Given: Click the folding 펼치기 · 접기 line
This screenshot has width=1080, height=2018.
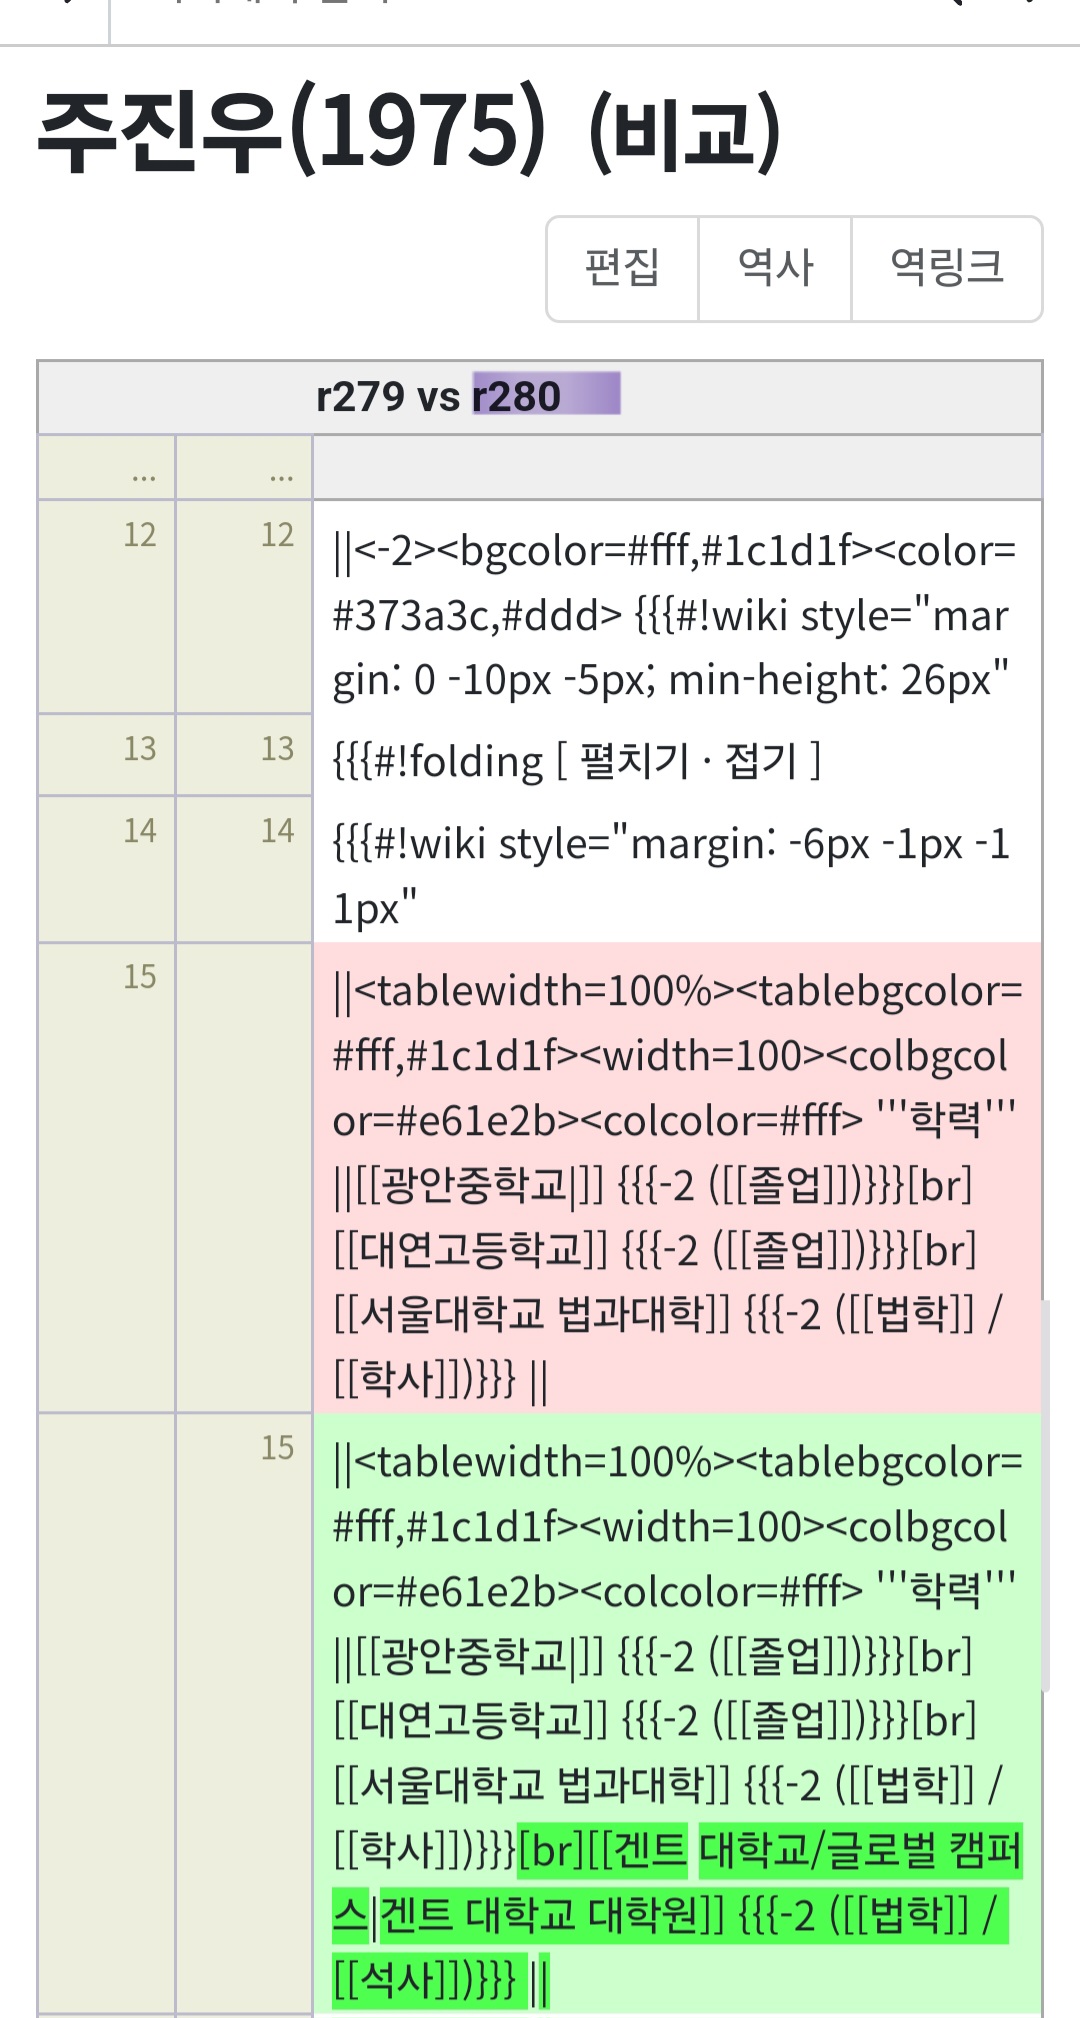Looking at the screenshot, I should 576,762.
